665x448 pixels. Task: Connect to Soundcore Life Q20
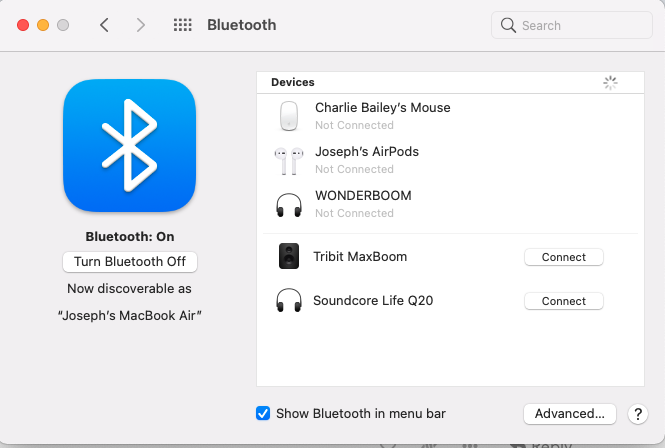564,301
